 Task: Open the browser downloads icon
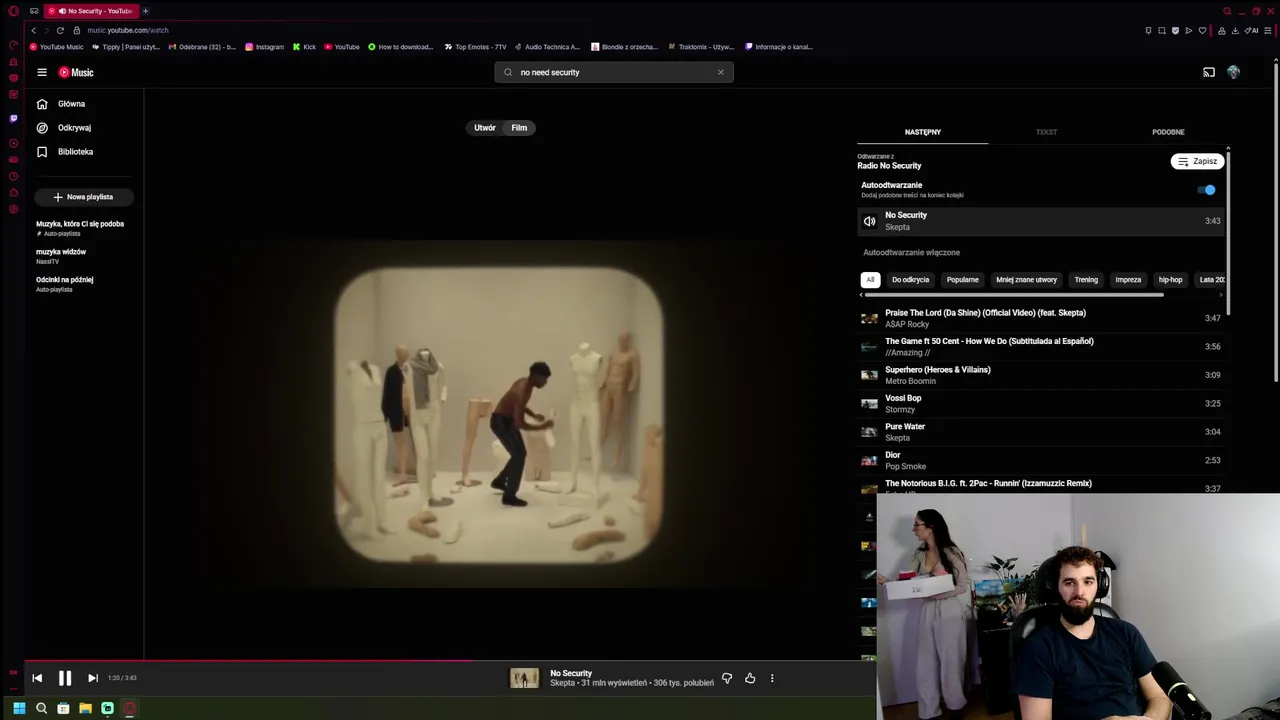click(x=1235, y=30)
